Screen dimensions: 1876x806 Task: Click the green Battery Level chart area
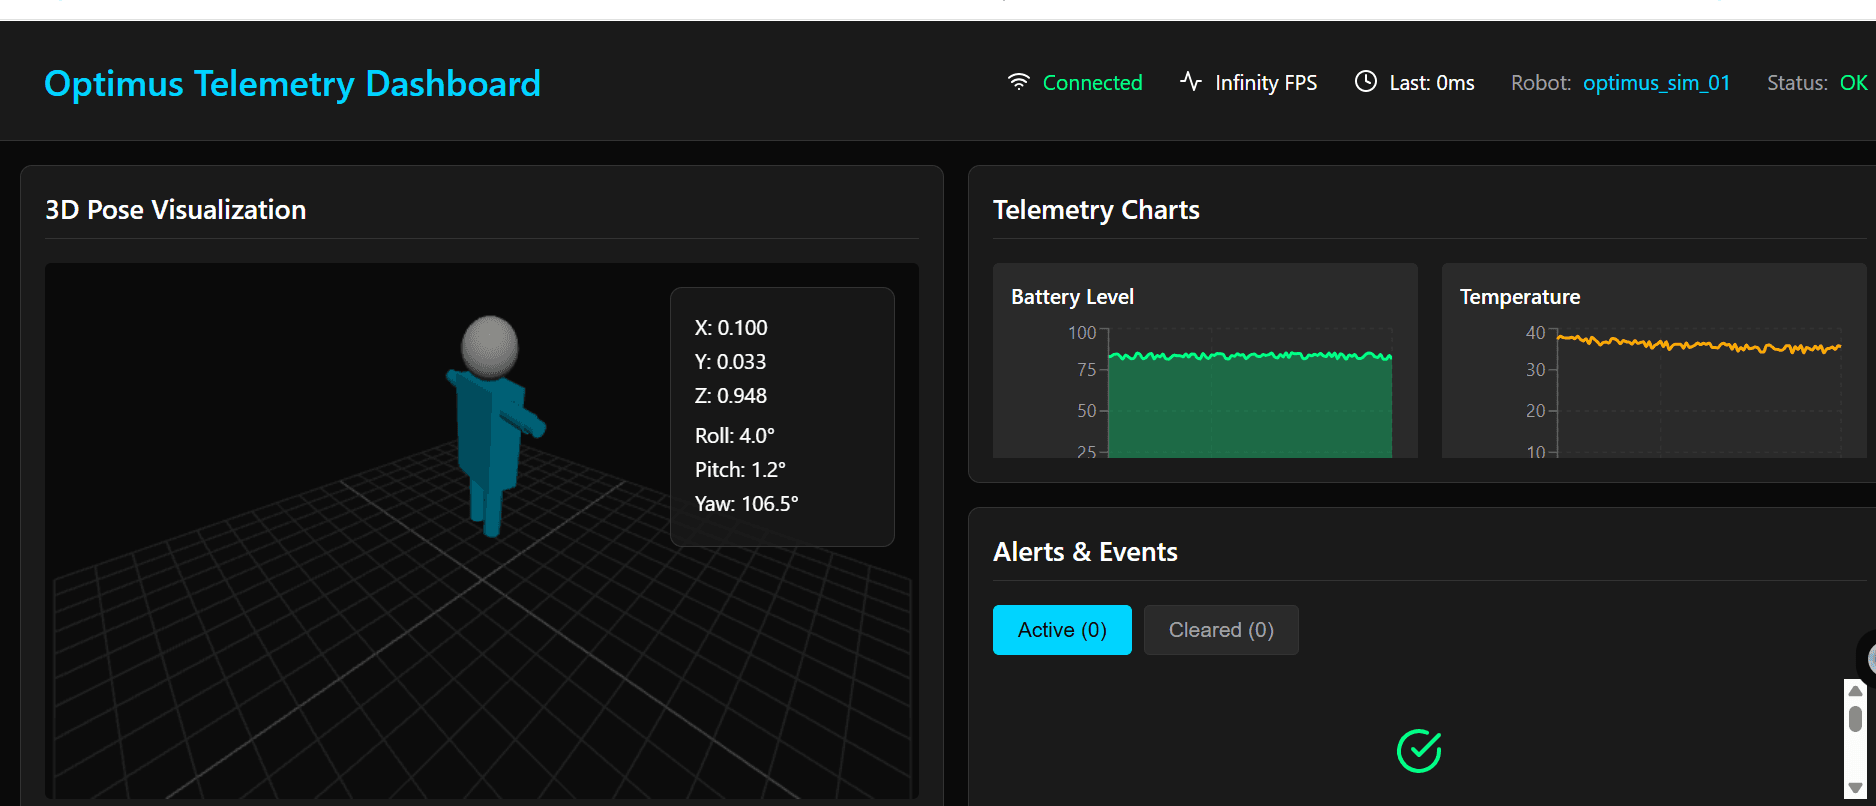1250,410
